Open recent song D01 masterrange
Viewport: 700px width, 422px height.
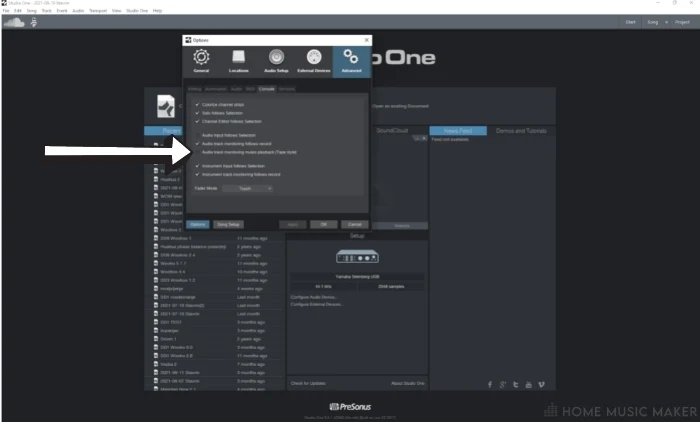pyautogui.click(x=178, y=297)
